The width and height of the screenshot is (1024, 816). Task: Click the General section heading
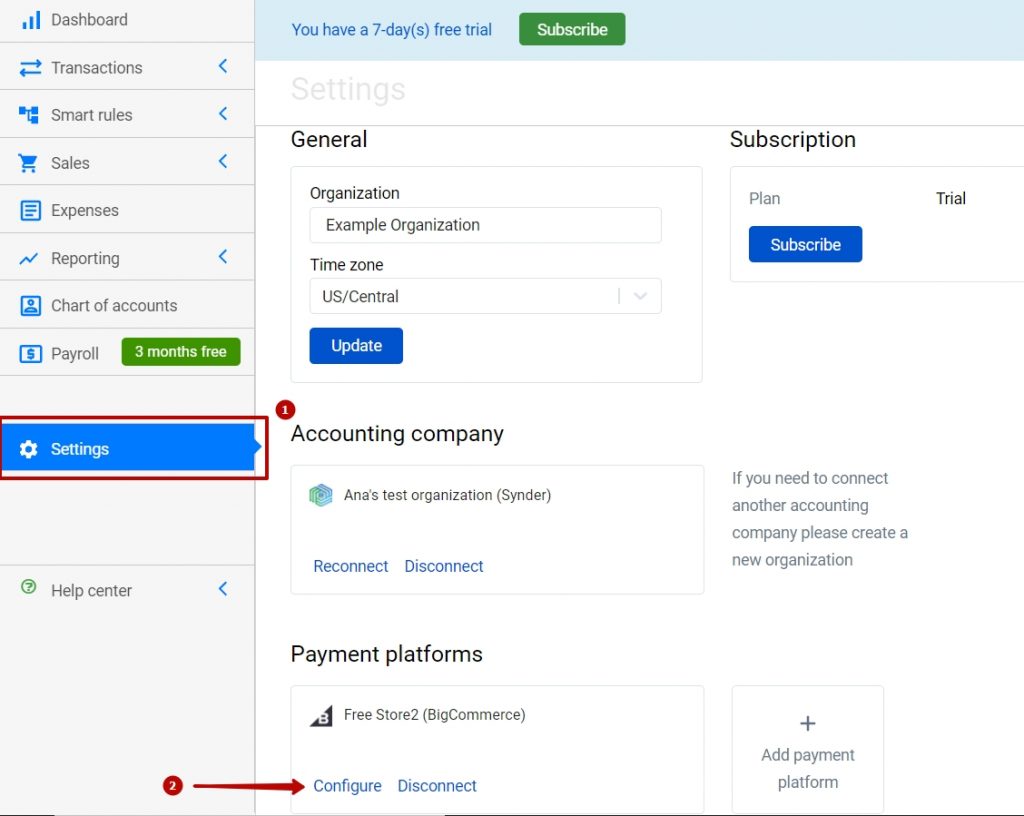(x=329, y=140)
